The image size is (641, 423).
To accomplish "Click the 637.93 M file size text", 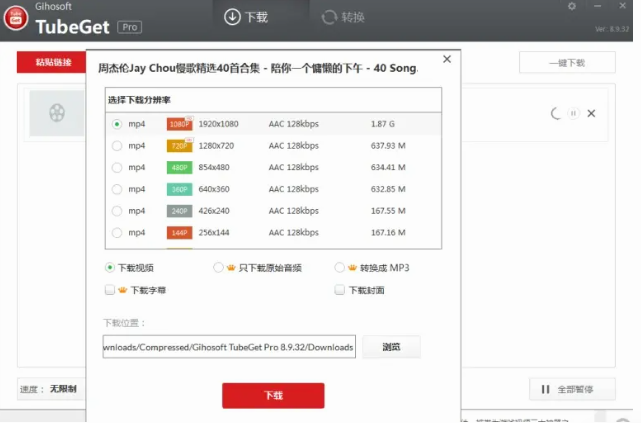I will [x=388, y=145].
